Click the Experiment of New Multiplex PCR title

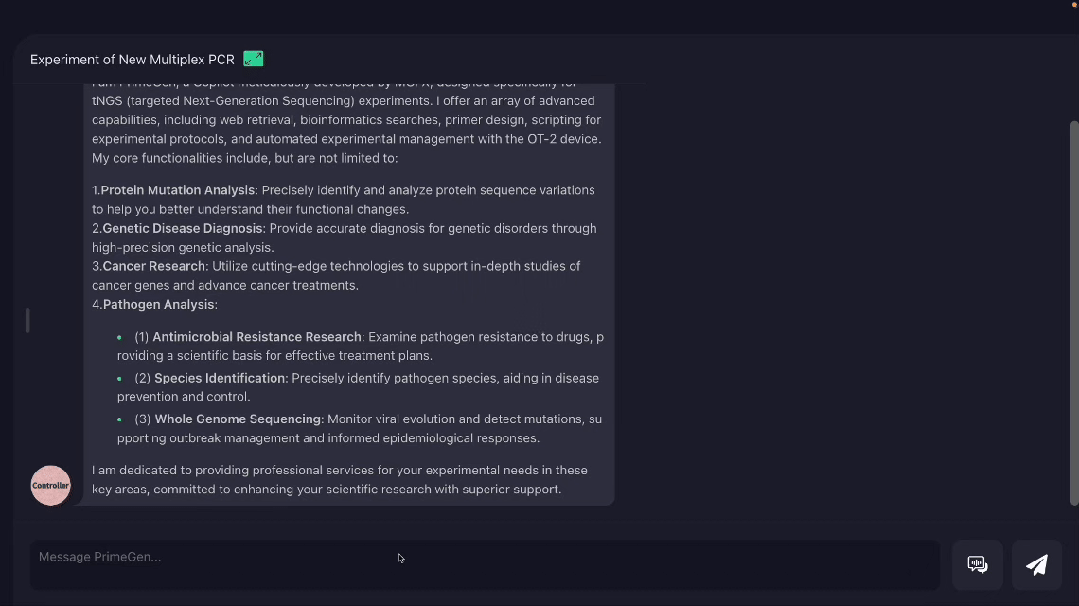[x=132, y=59]
